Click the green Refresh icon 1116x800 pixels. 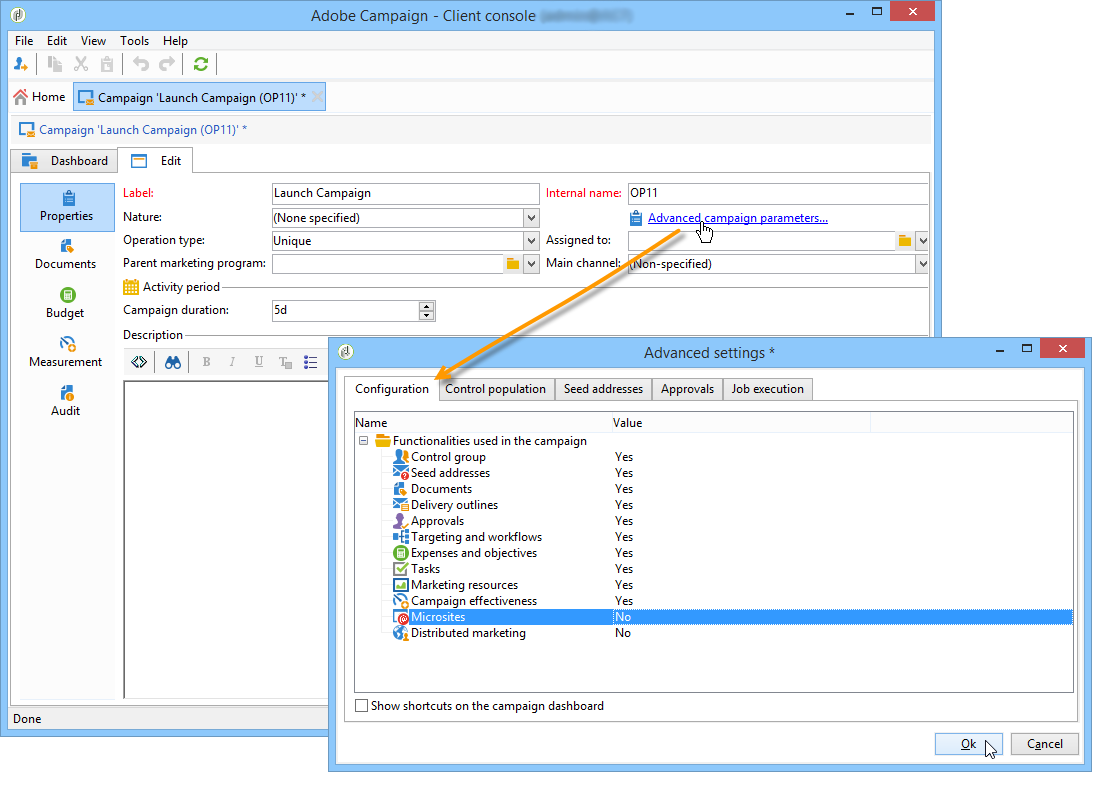point(201,65)
